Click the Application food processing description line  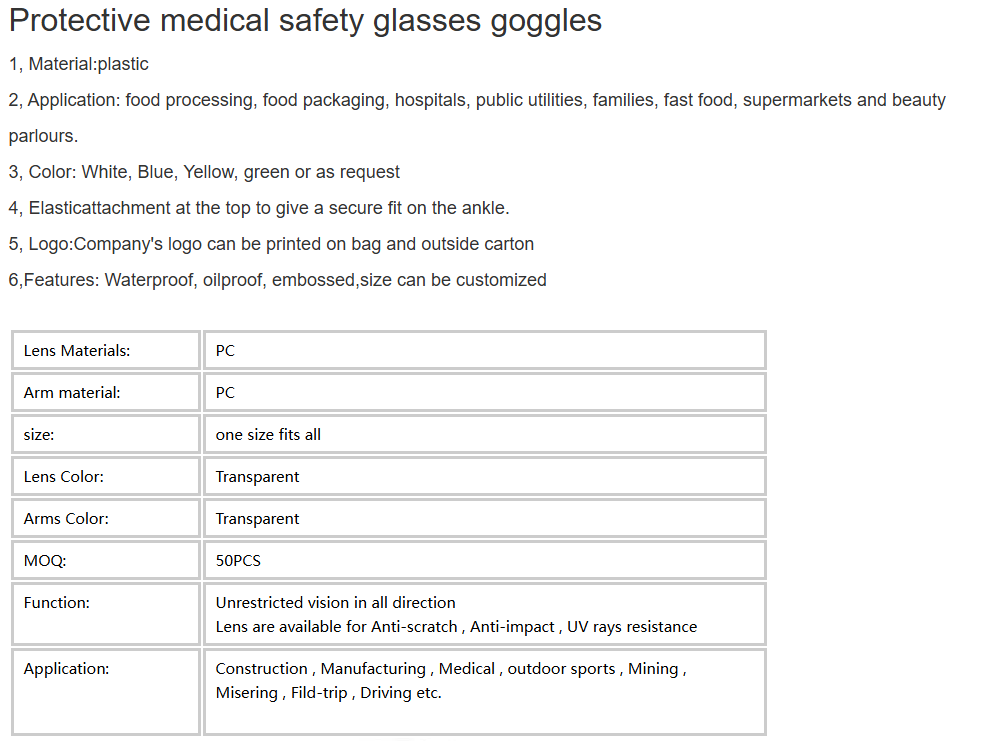click(x=477, y=118)
